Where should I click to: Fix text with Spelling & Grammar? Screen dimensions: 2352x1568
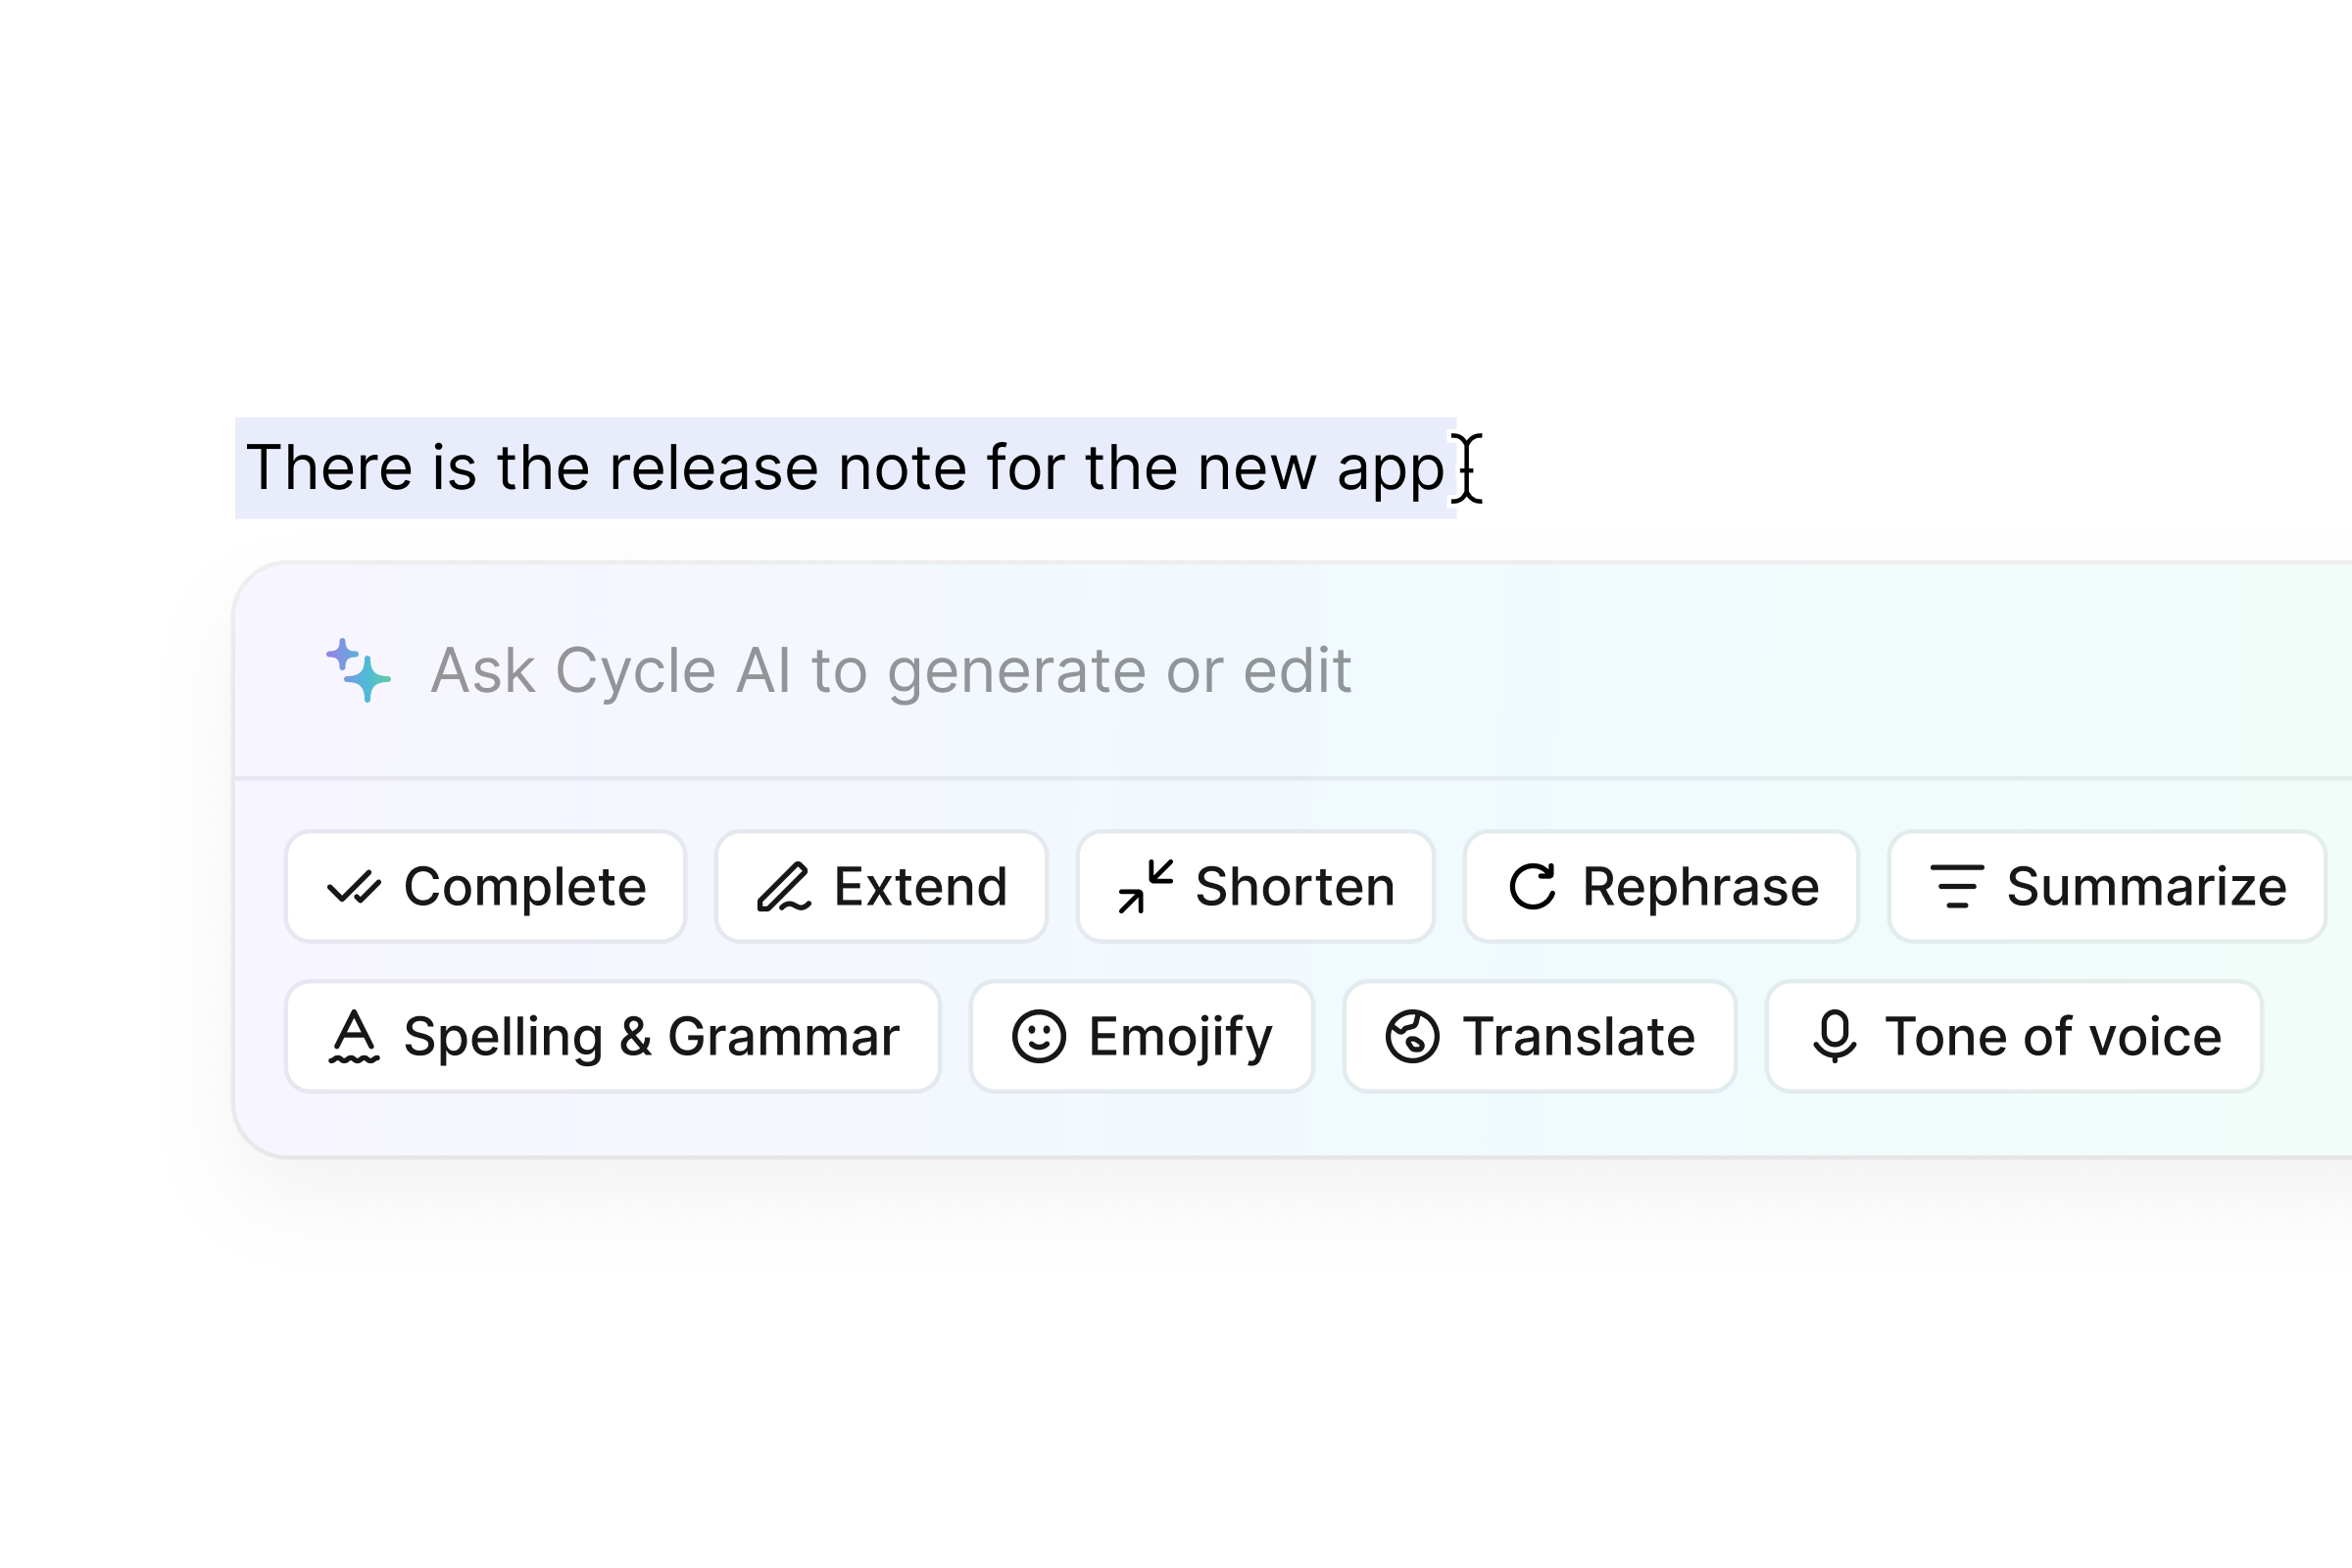point(613,1036)
